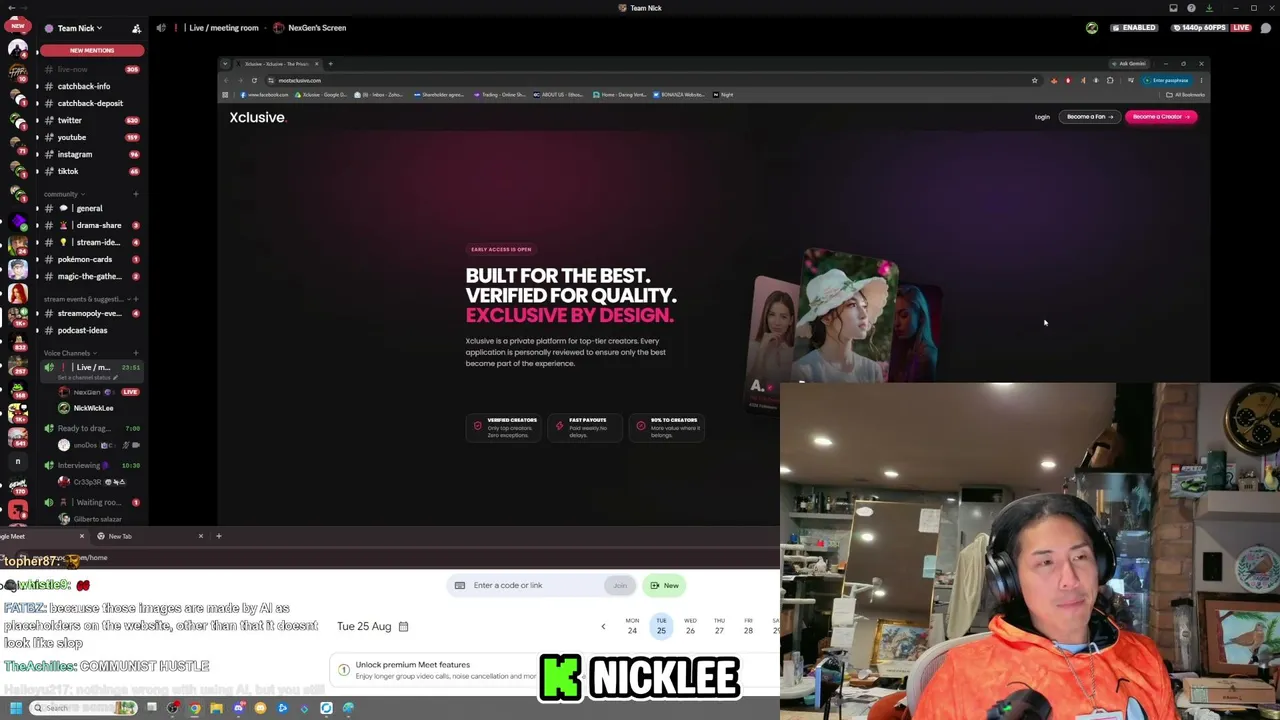Click the red LIVE badge in top bar
The image size is (1280, 720).
tap(1241, 28)
